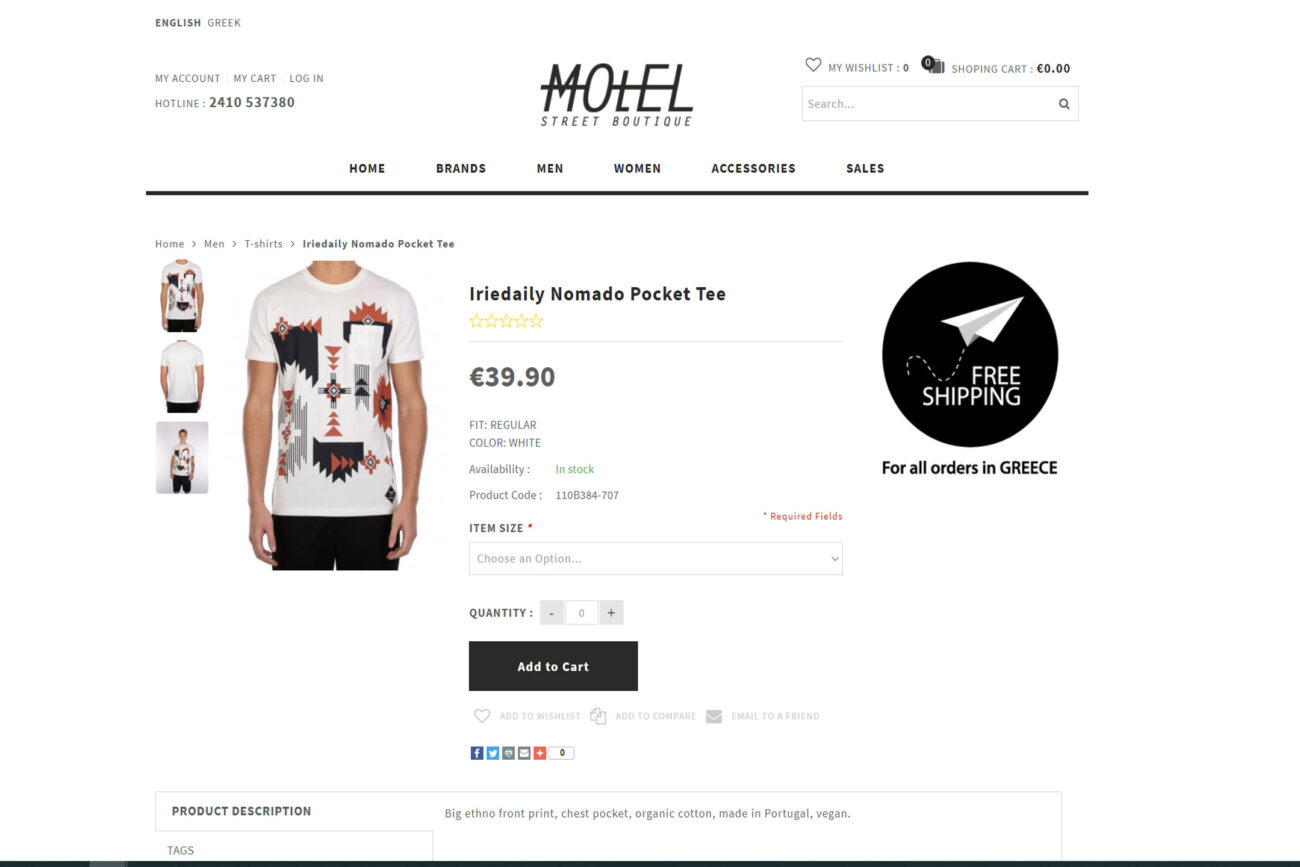Image resolution: width=1300 pixels, height=867 pixels.
Task: Click into the Search field
Action: 928,104
